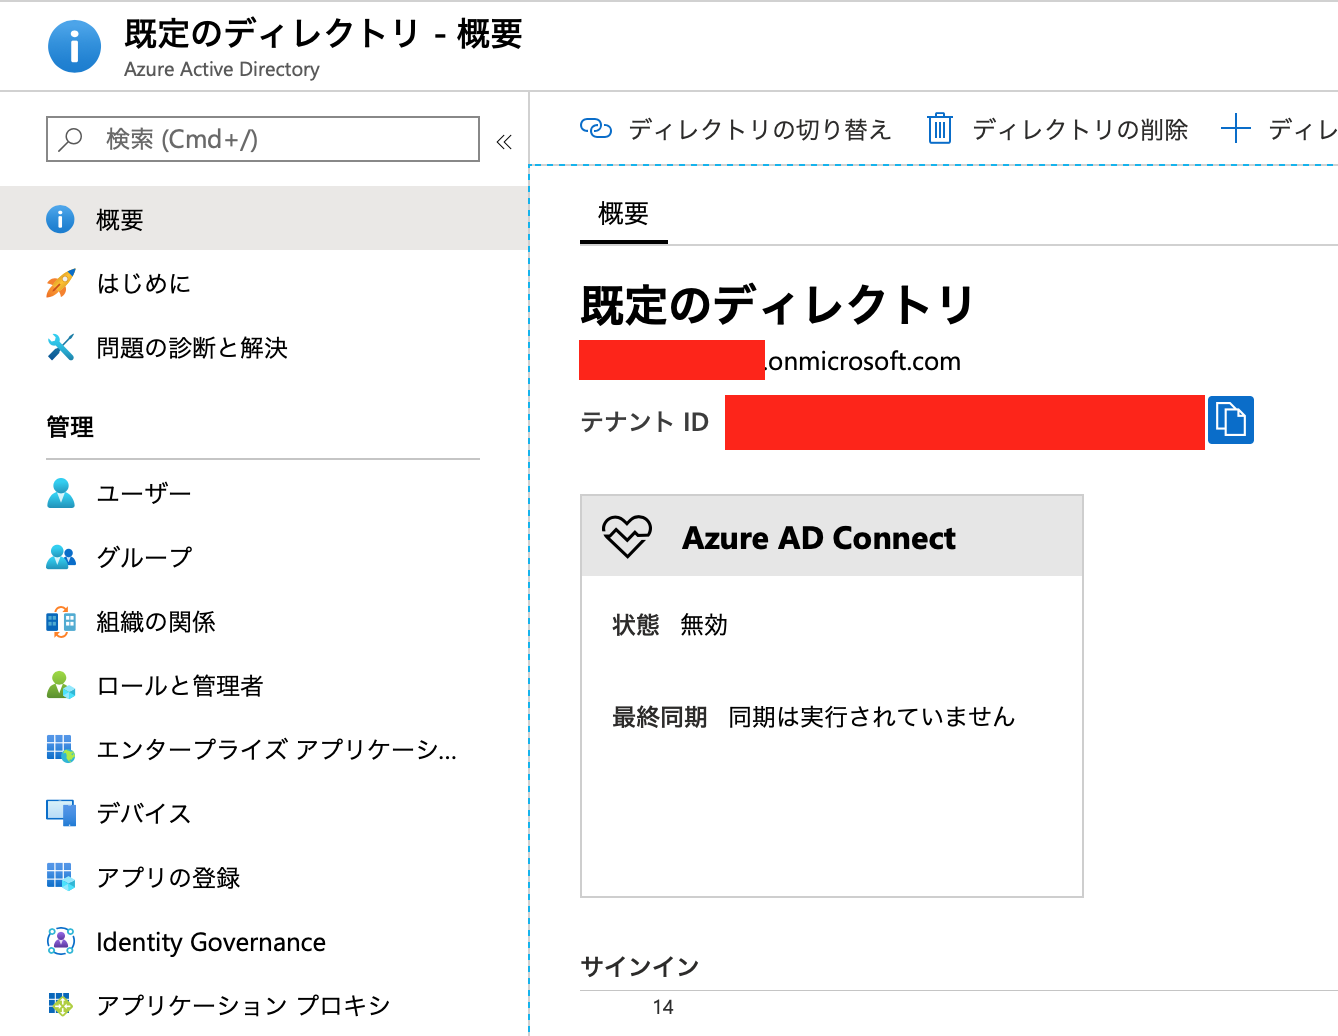Open 問題の診断と解決 wrench icon

click(61, 348)
